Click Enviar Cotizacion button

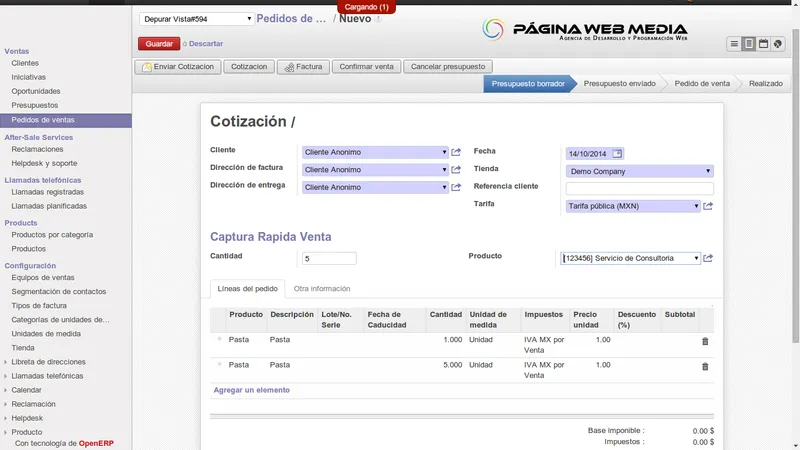[178, 67]
